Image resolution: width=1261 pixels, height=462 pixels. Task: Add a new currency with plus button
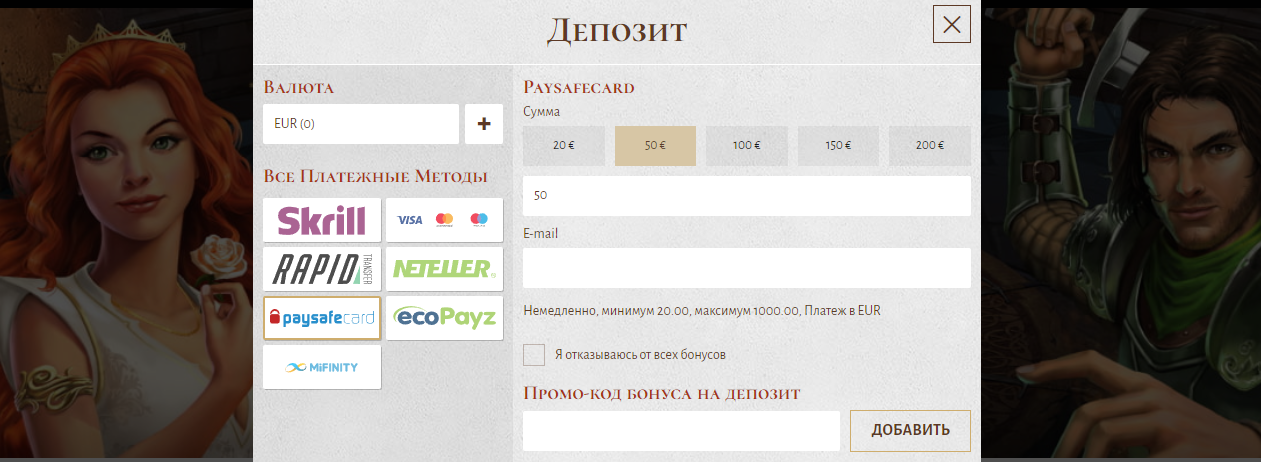point(484,124)
